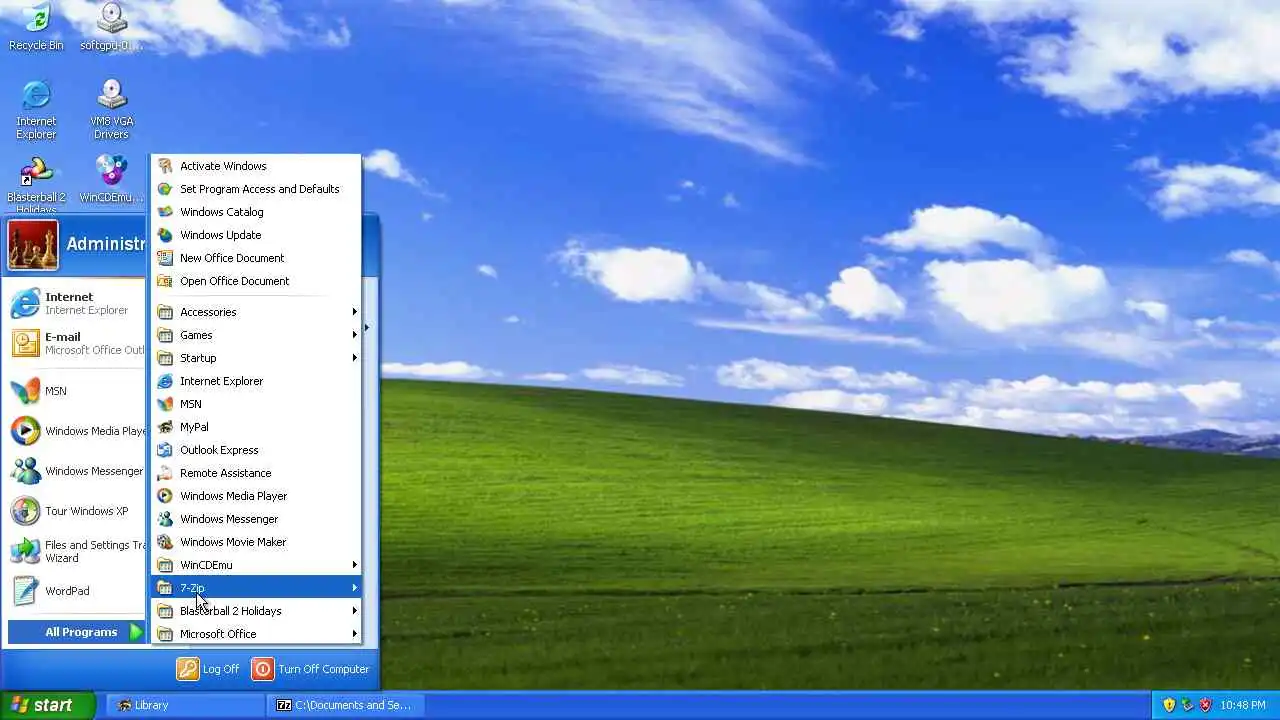
Task: Click Windows Media Player icon in All Programs list
Action: (x=165, y=496)
